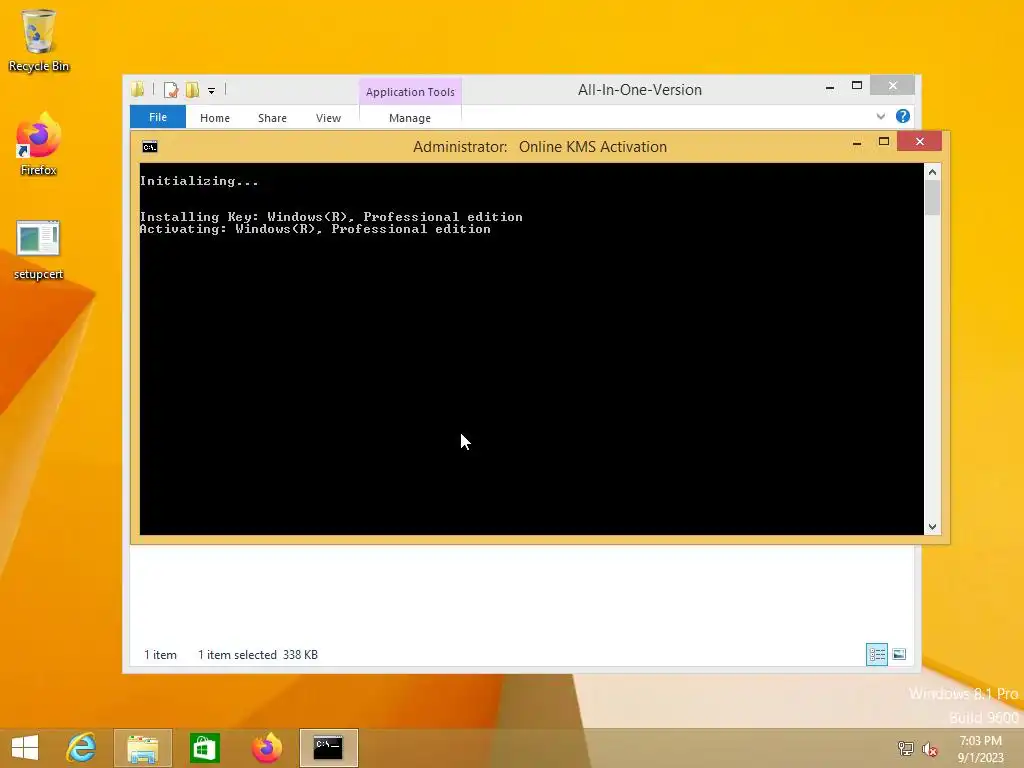
Task: Click the muted volume tray icon
Action: [930, 749]
